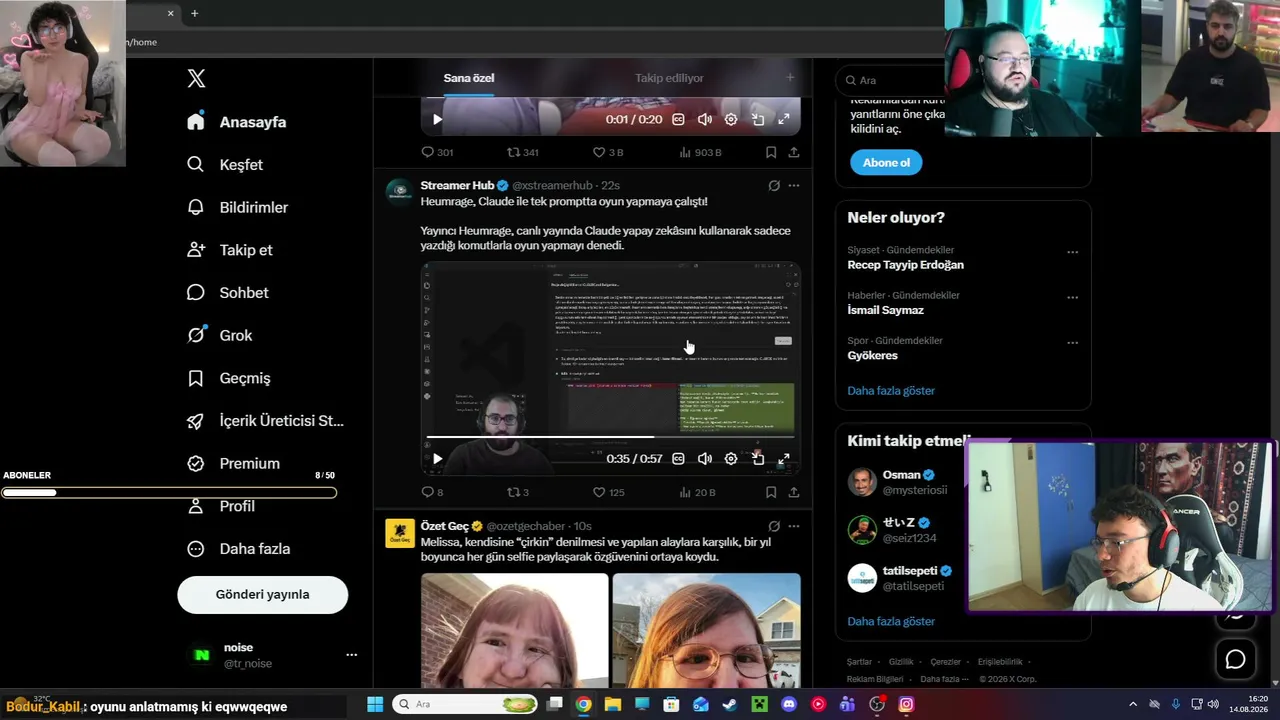Open Grok from the sidebar
Viewport: 1280px width, 720px height.
(220, 336)
